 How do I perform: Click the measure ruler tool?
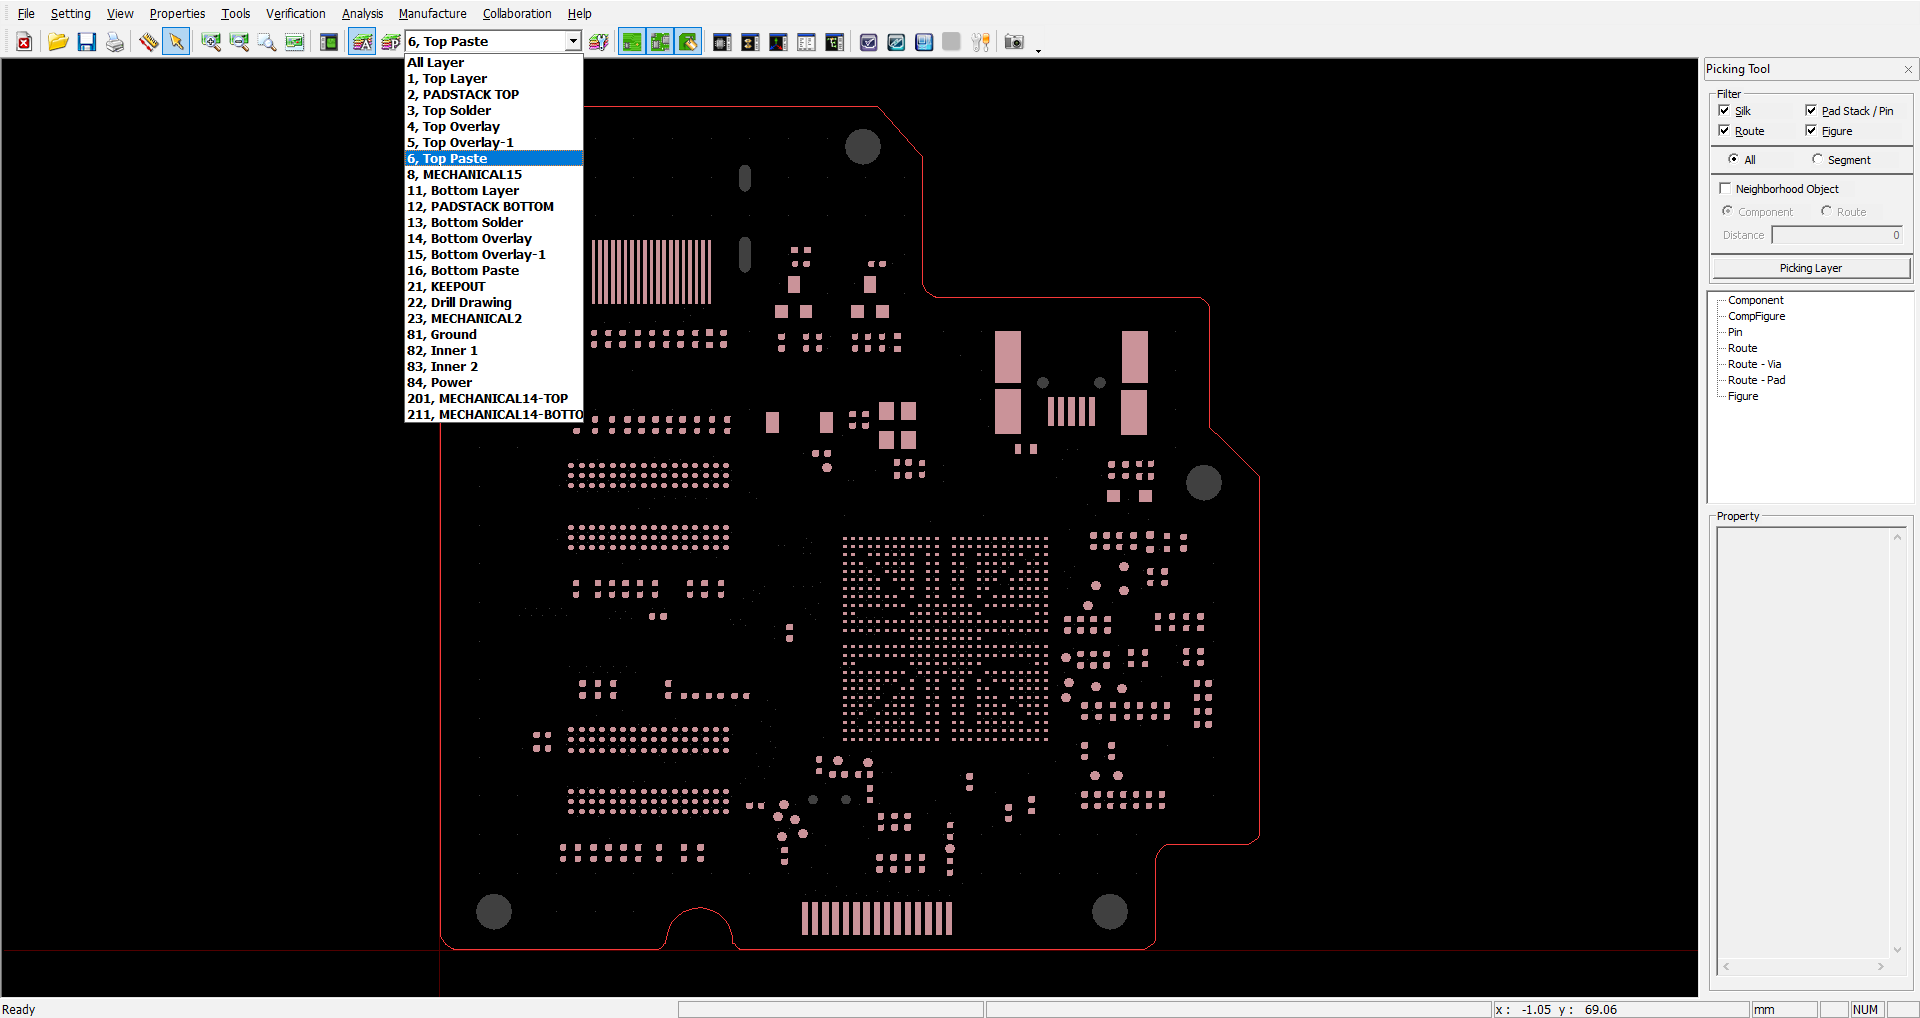(147, 42)
